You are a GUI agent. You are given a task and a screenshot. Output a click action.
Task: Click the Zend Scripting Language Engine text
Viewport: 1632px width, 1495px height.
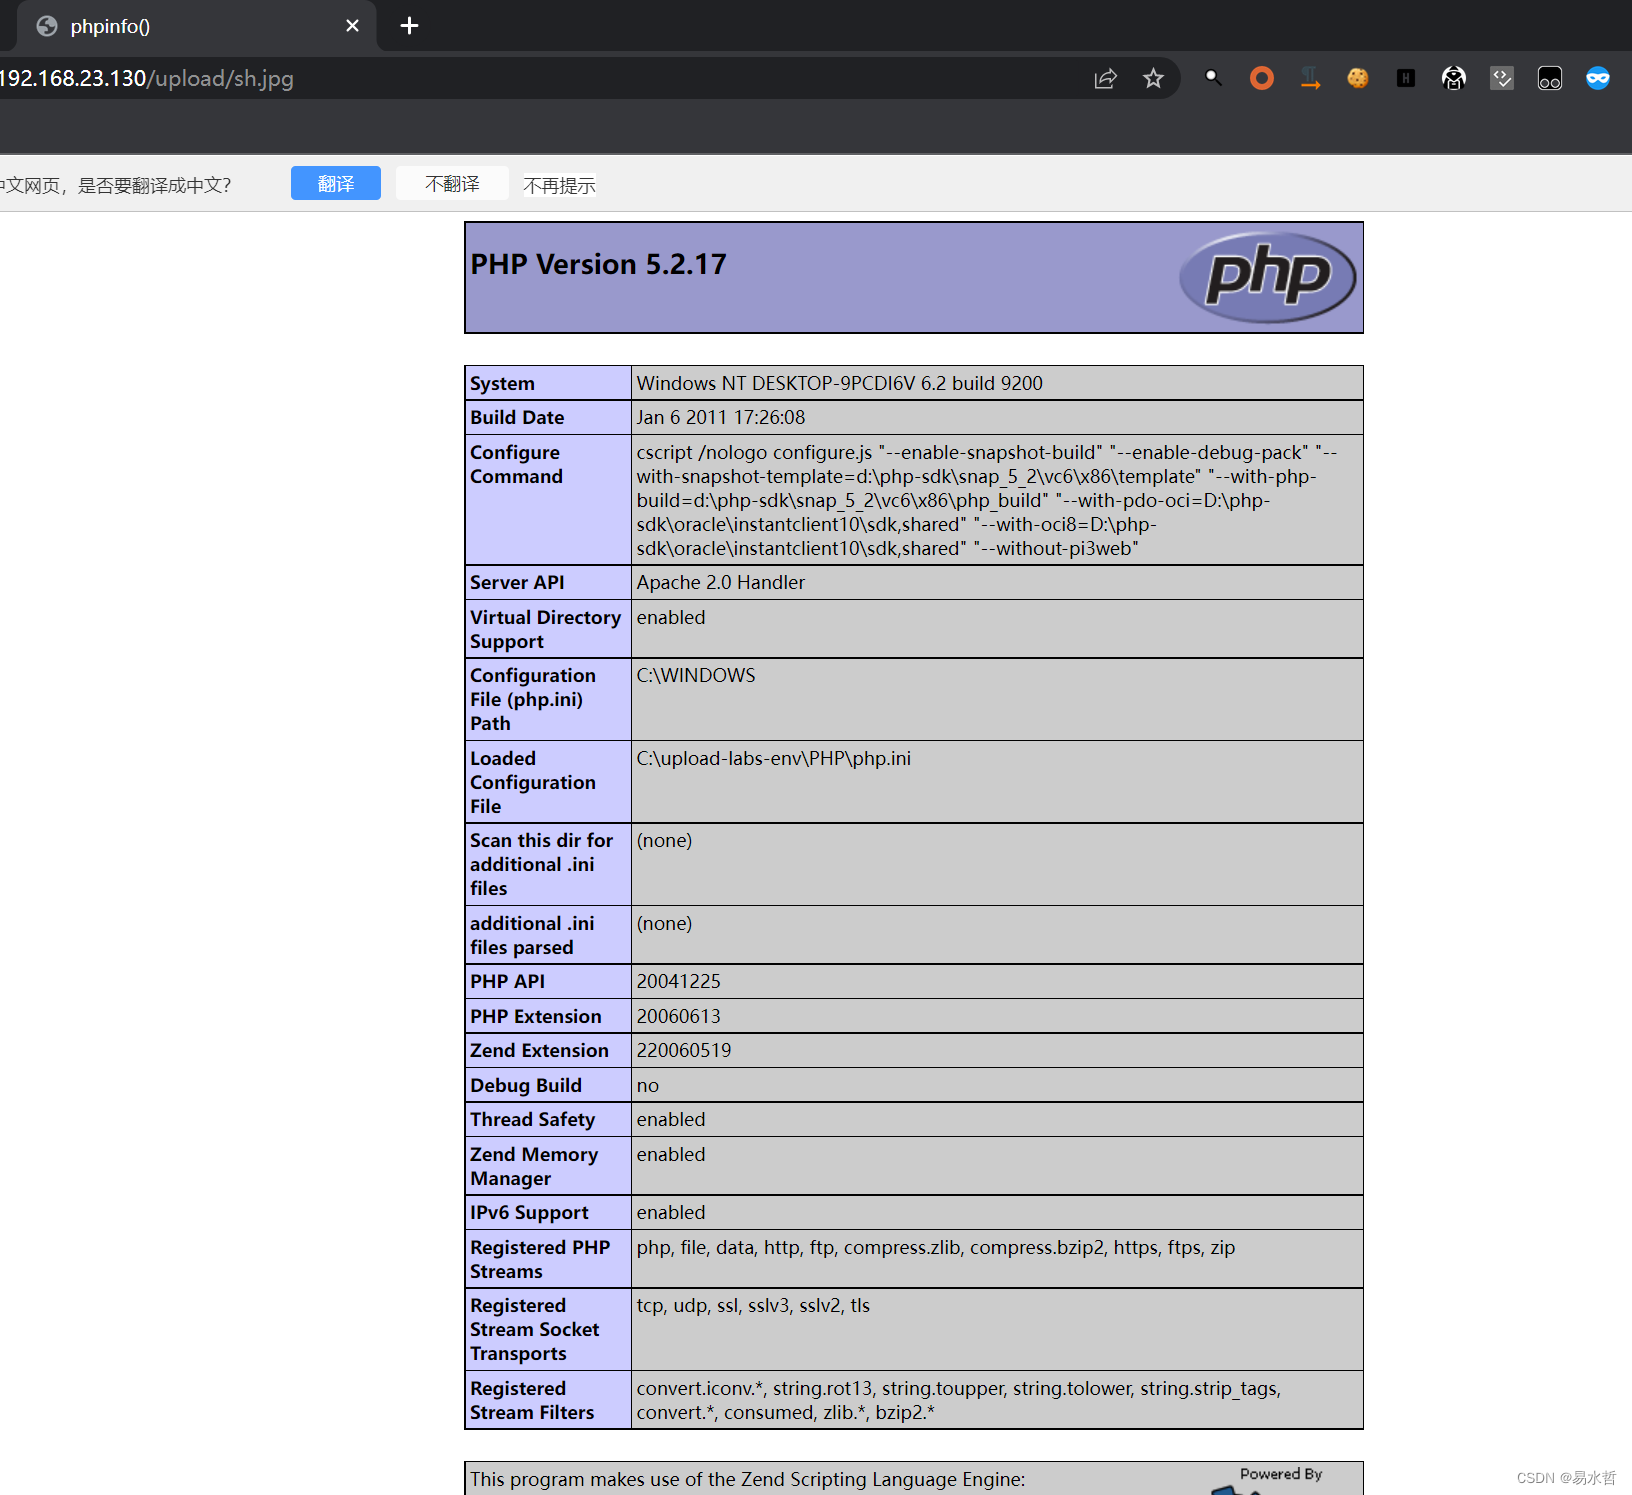tap(747, 1480)
